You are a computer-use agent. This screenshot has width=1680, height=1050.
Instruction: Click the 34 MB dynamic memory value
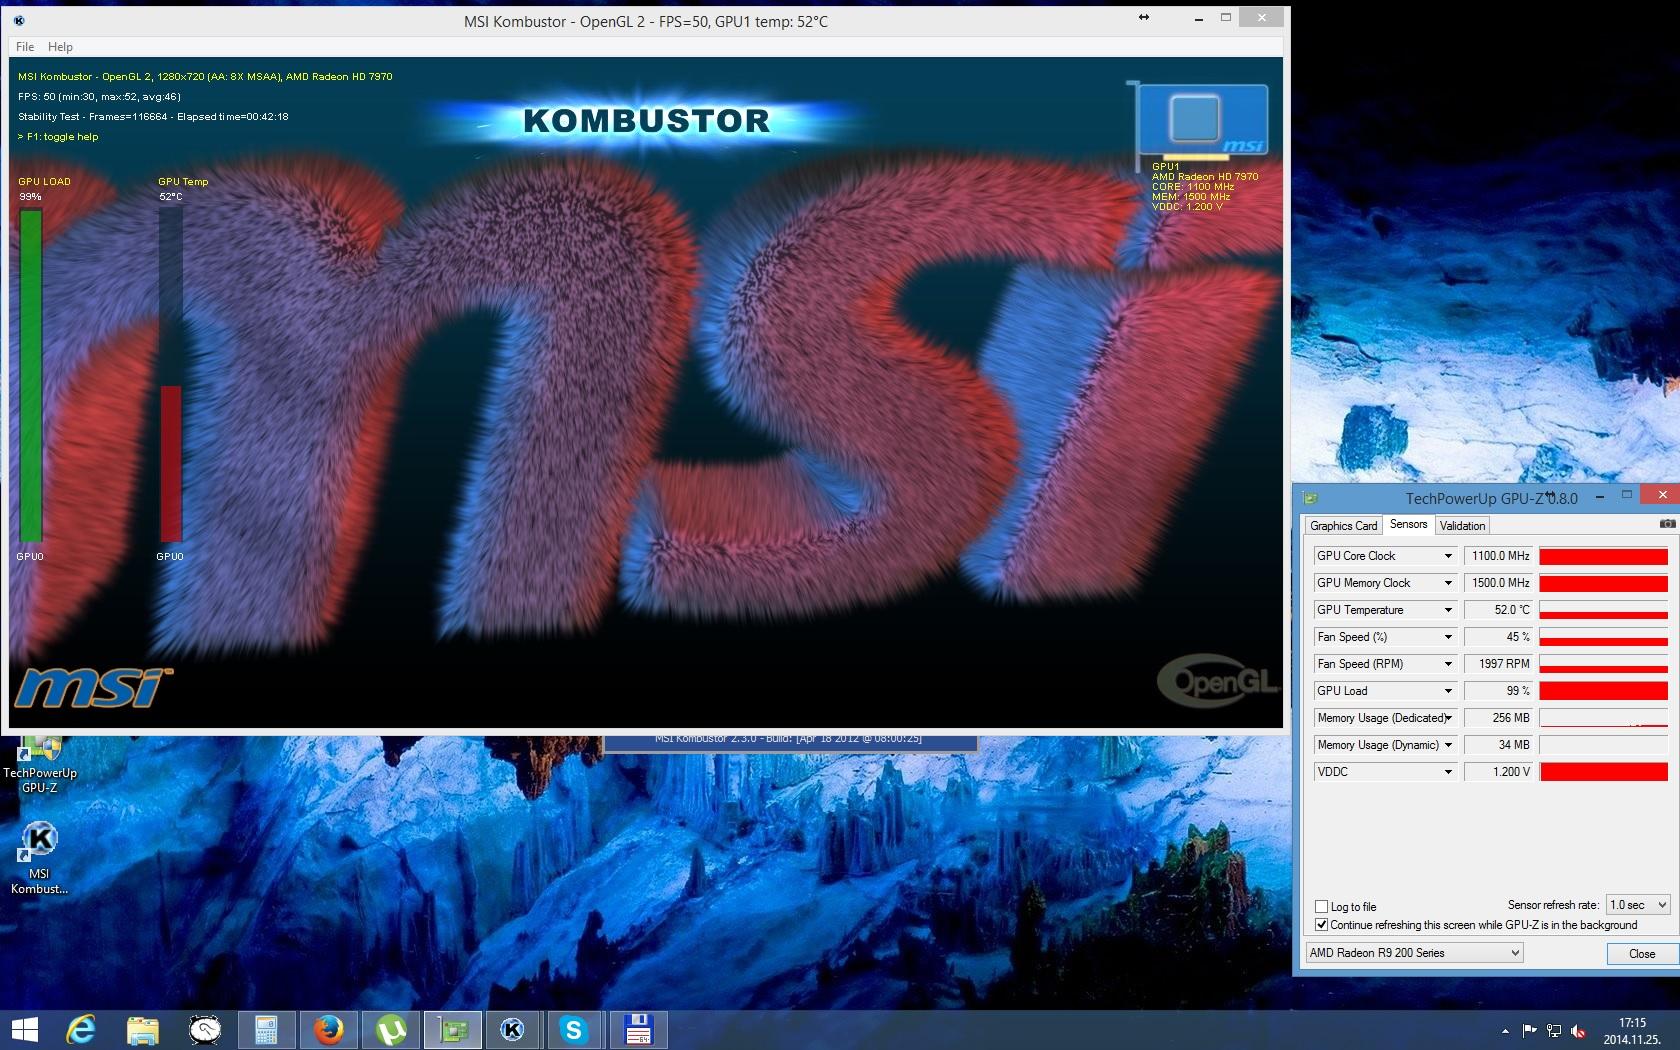click(1499, 745)
